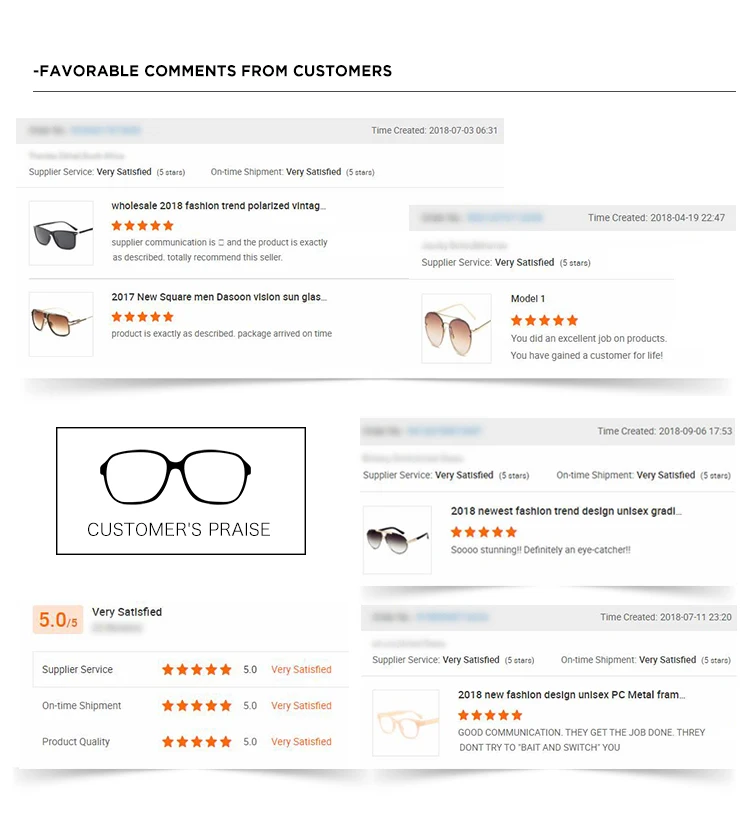This screenshot has width=750, height=823.
Task: Open the brown square Dasoon sunglasses thumbnail
Action: (61, 324)
